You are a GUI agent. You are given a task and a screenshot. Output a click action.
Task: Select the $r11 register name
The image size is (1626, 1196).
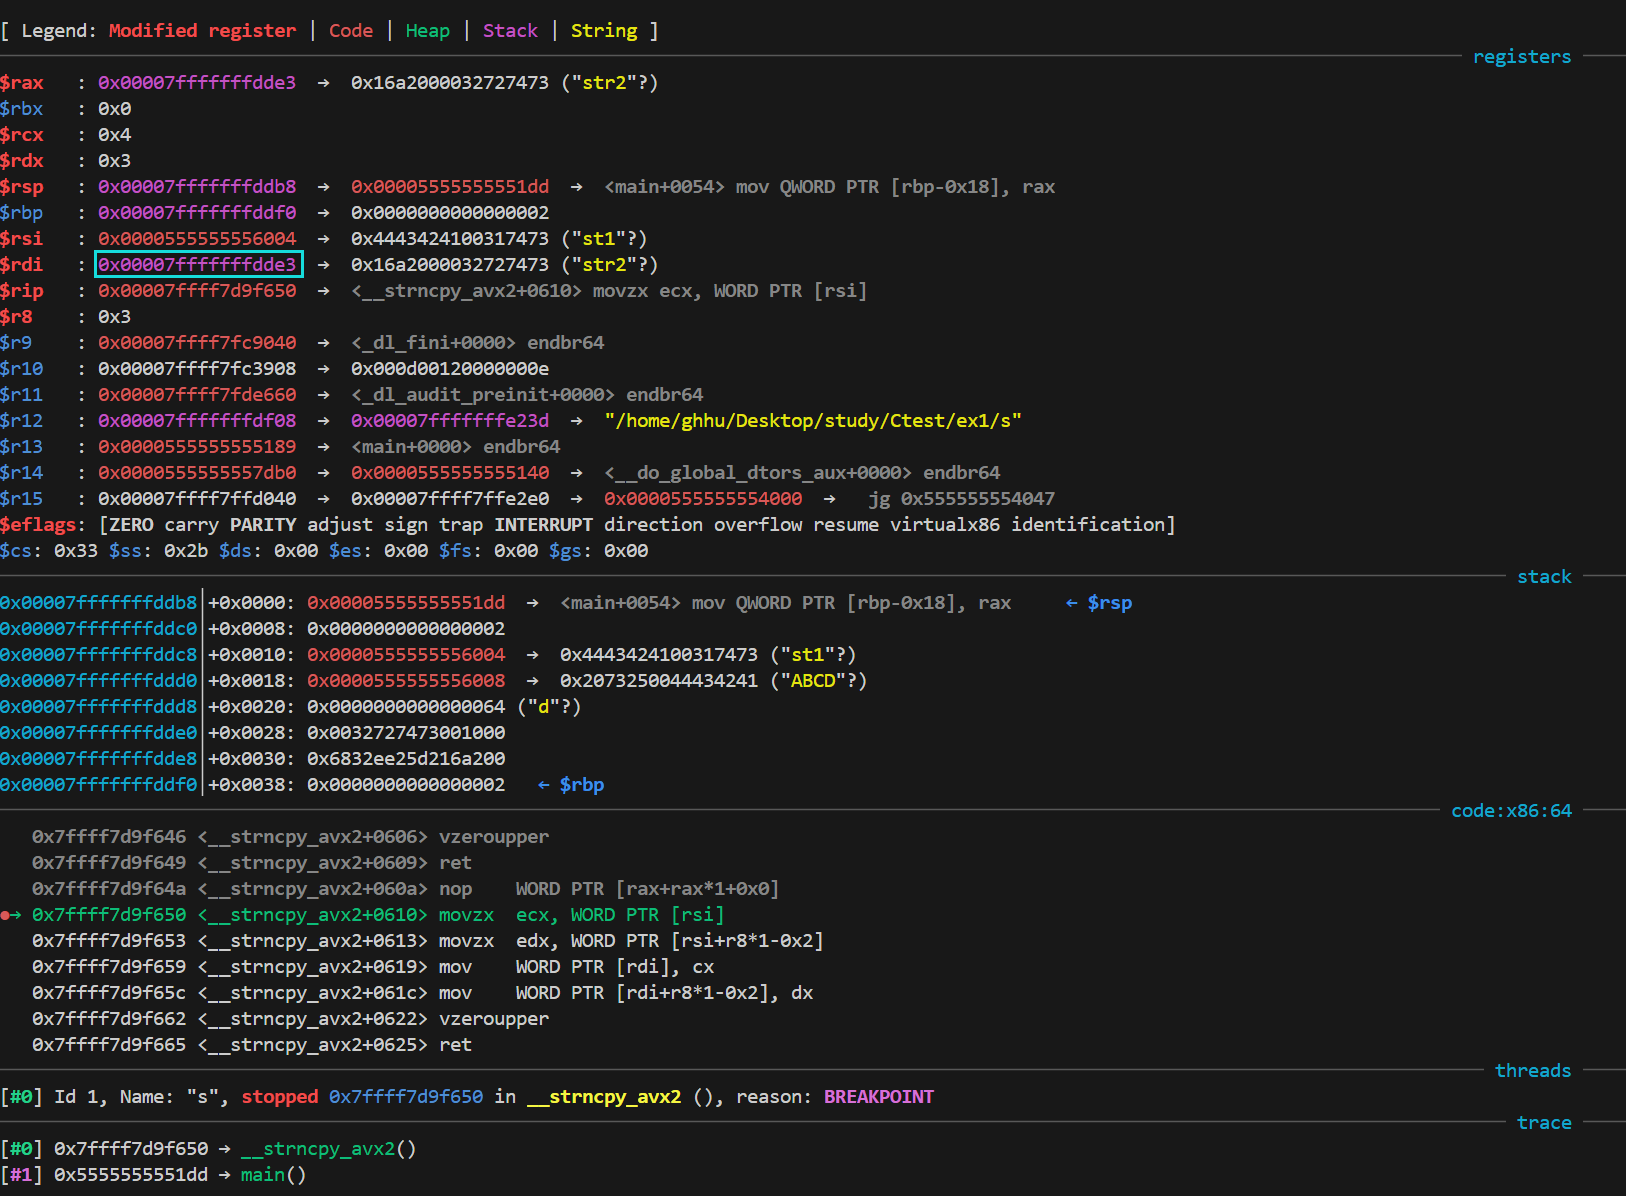[22, 395]
